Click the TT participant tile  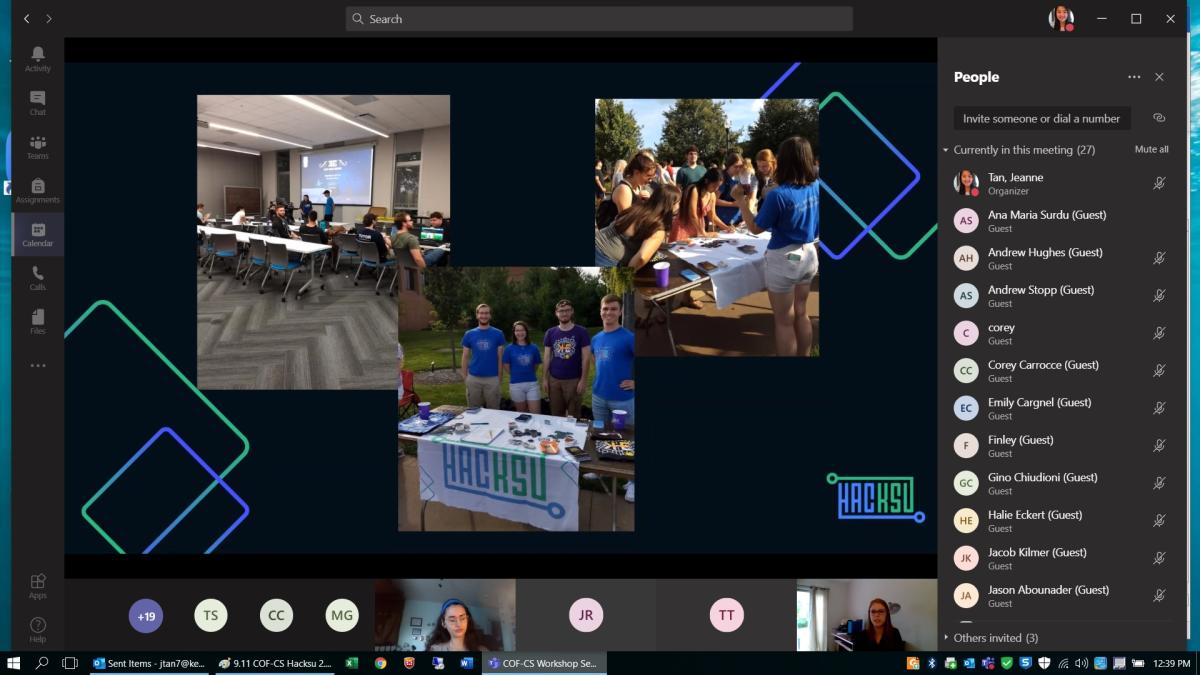coord(727,616)
